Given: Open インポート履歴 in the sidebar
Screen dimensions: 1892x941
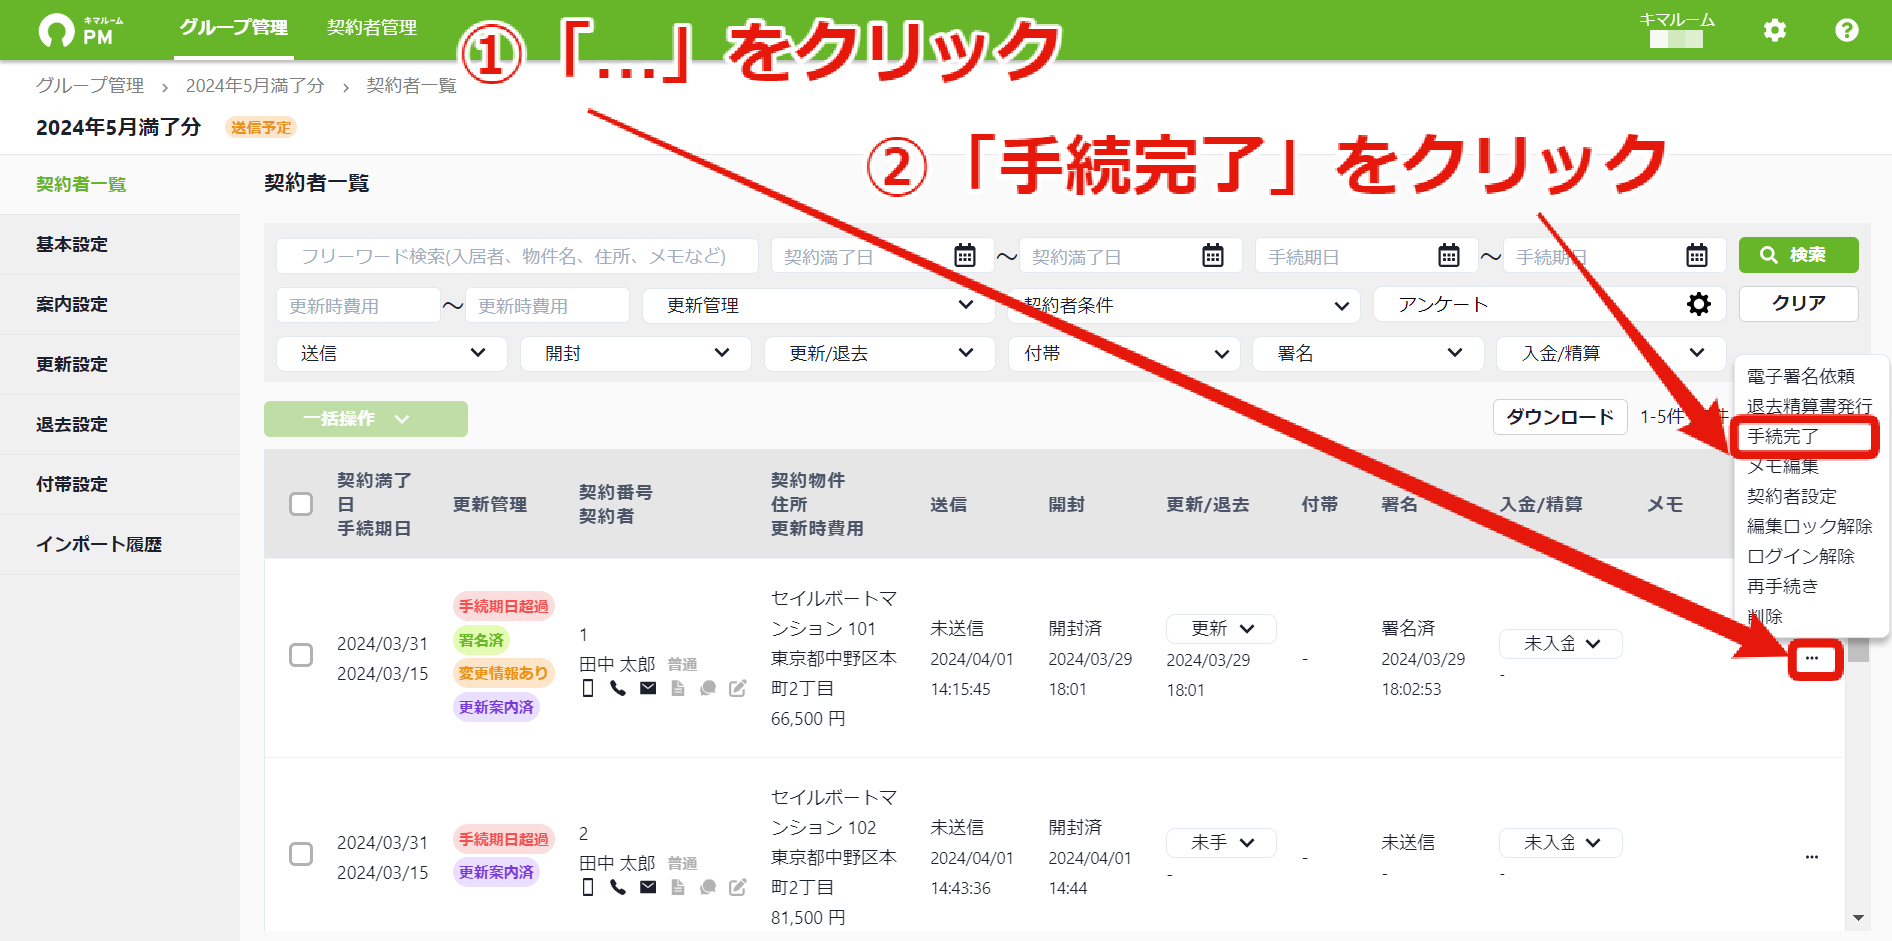Looking at the screenshot, I should click(120, 544).
